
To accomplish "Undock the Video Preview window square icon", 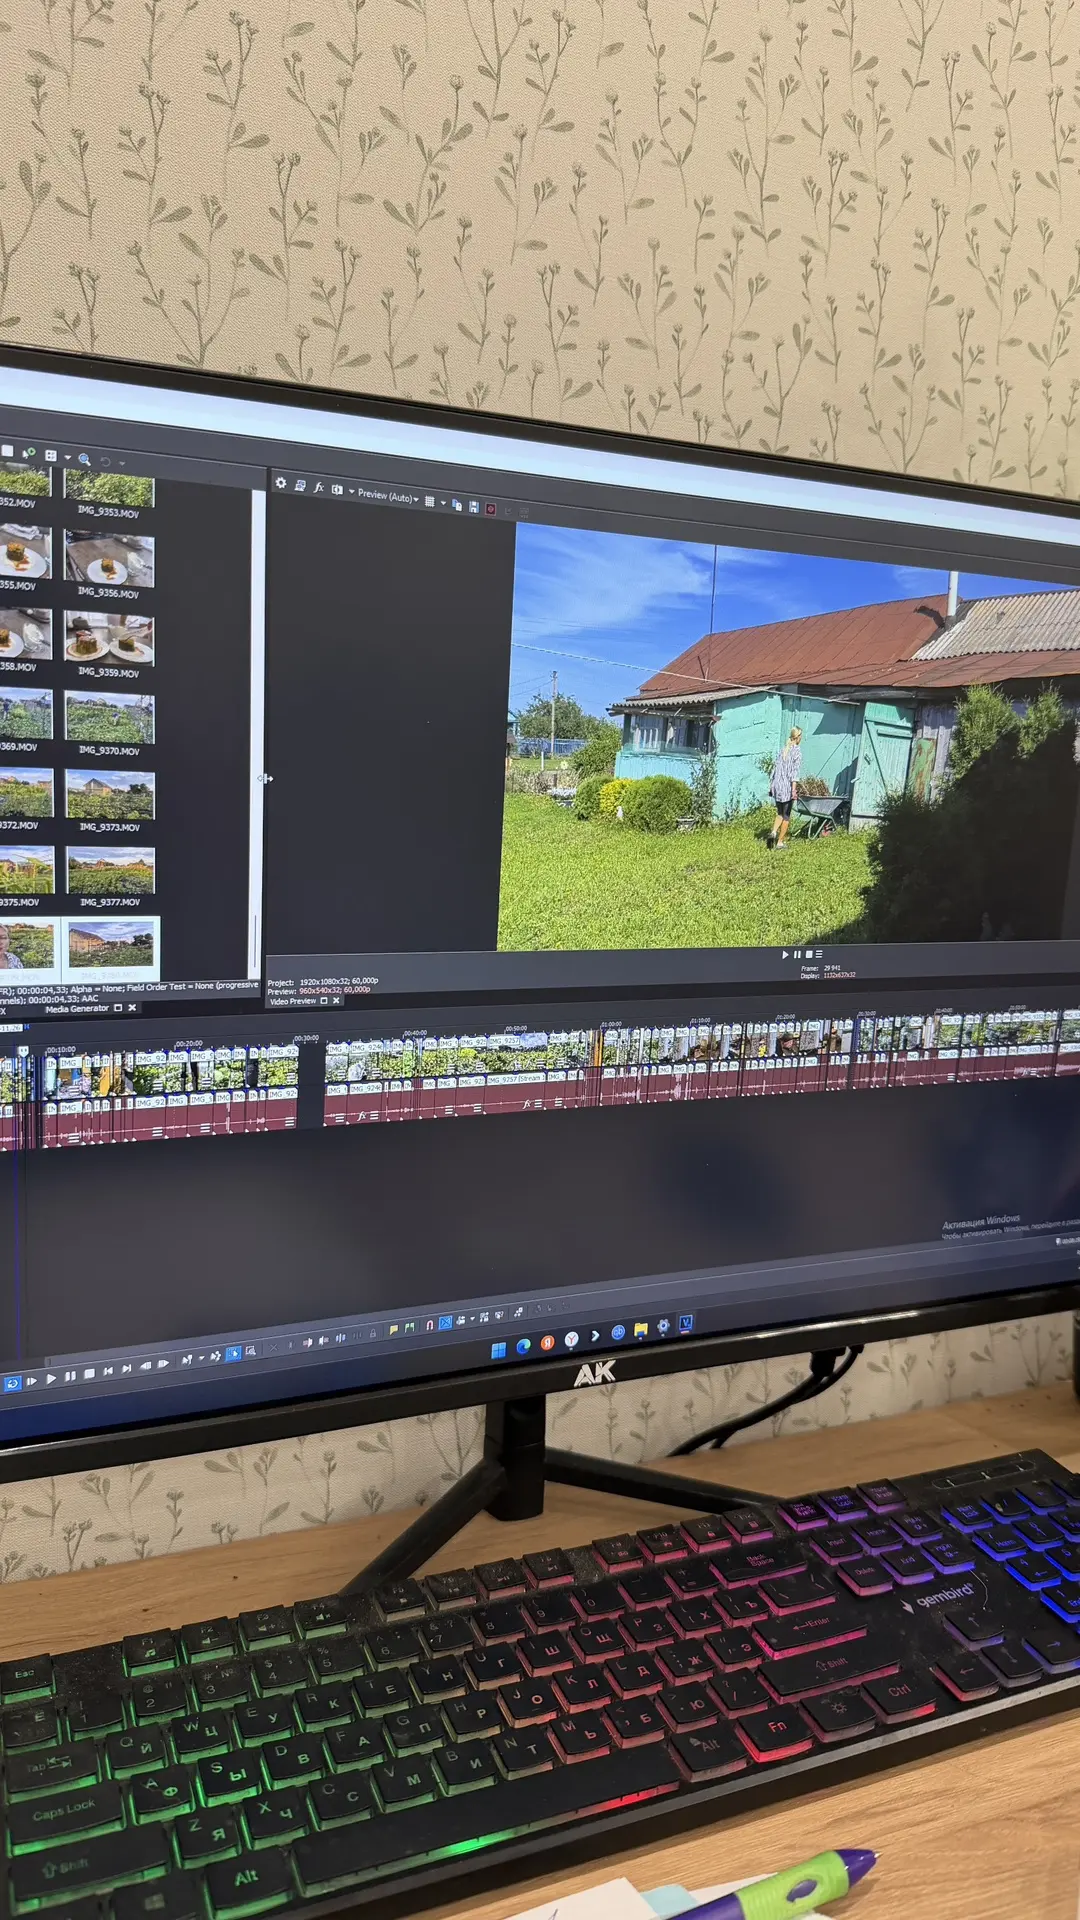I will click(x=323, y=1001).
